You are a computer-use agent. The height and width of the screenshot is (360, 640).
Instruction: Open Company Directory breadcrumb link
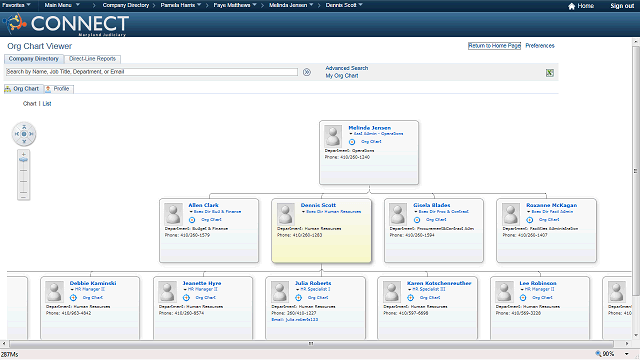point(126,5)
